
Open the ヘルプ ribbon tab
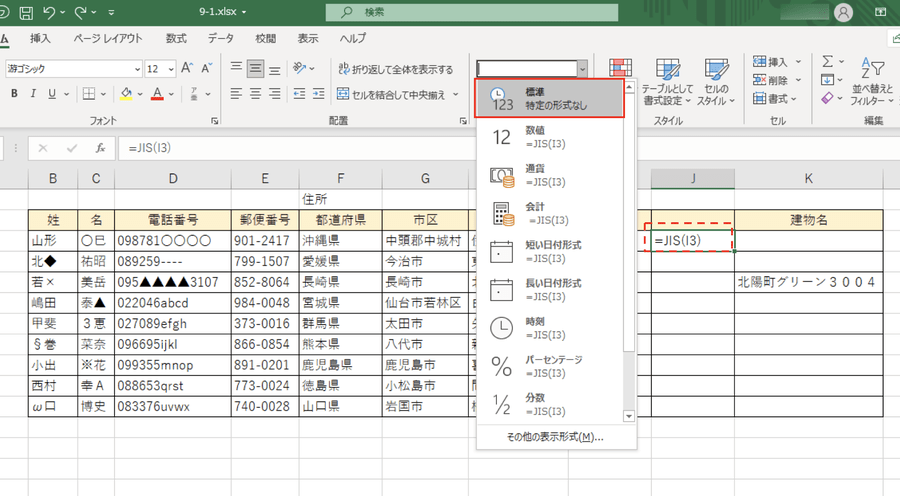pos(352,38)
